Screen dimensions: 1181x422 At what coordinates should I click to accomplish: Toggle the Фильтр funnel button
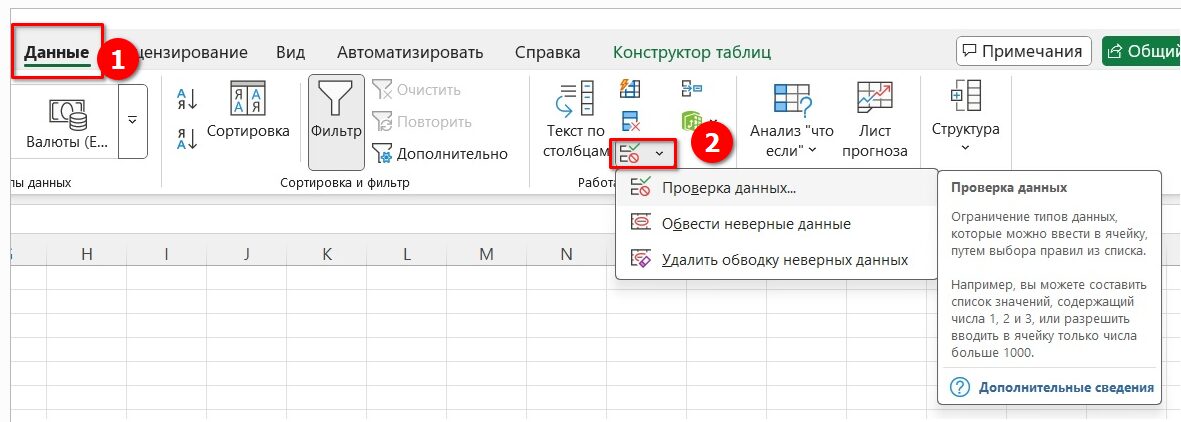(x=336, y=122)
